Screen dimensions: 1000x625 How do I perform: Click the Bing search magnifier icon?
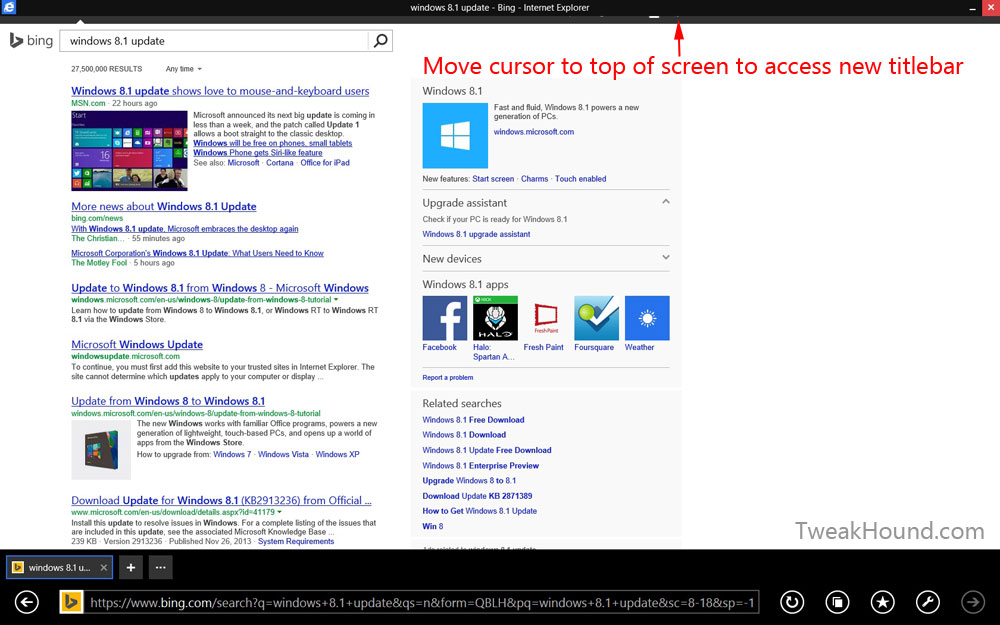pos(380,41)
